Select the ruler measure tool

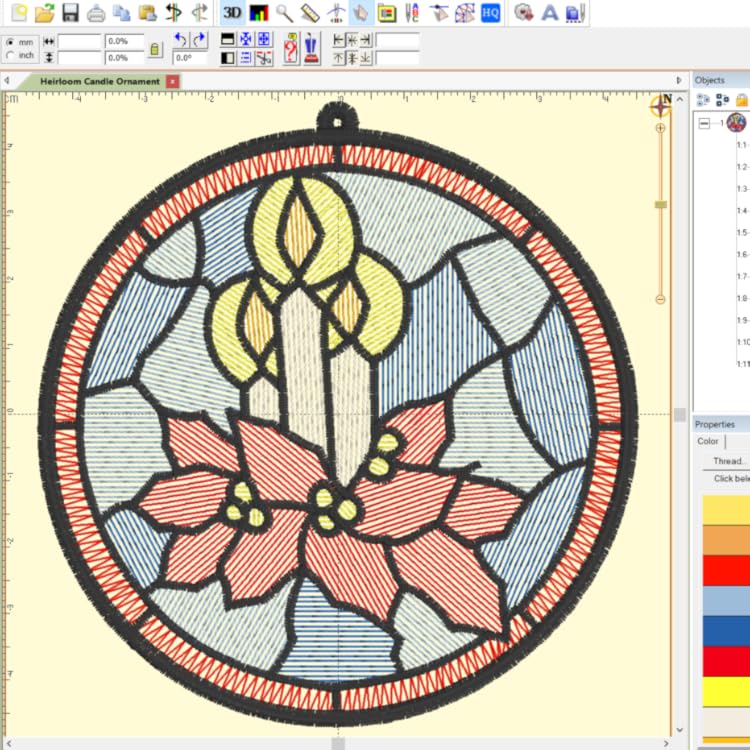pyautogui.click(x=310, y=13)
